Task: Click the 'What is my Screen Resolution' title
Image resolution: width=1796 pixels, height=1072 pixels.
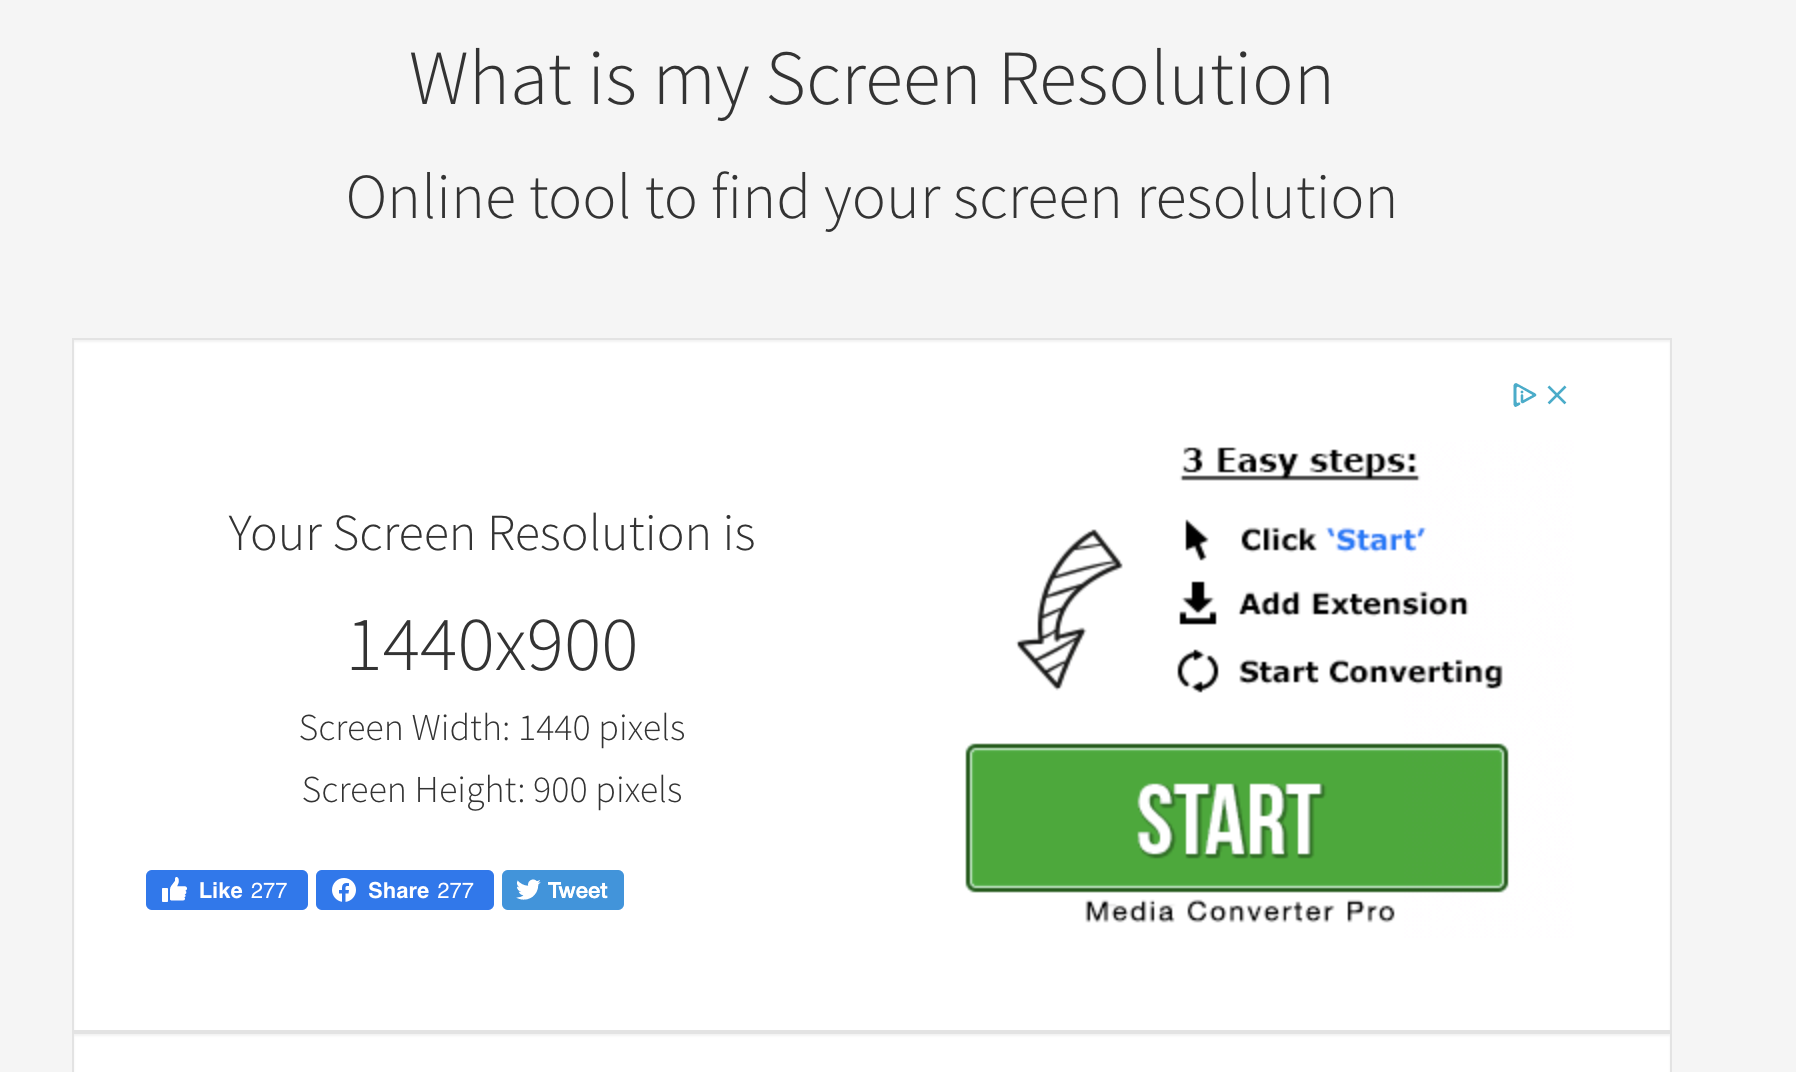Action: [871, 79]
